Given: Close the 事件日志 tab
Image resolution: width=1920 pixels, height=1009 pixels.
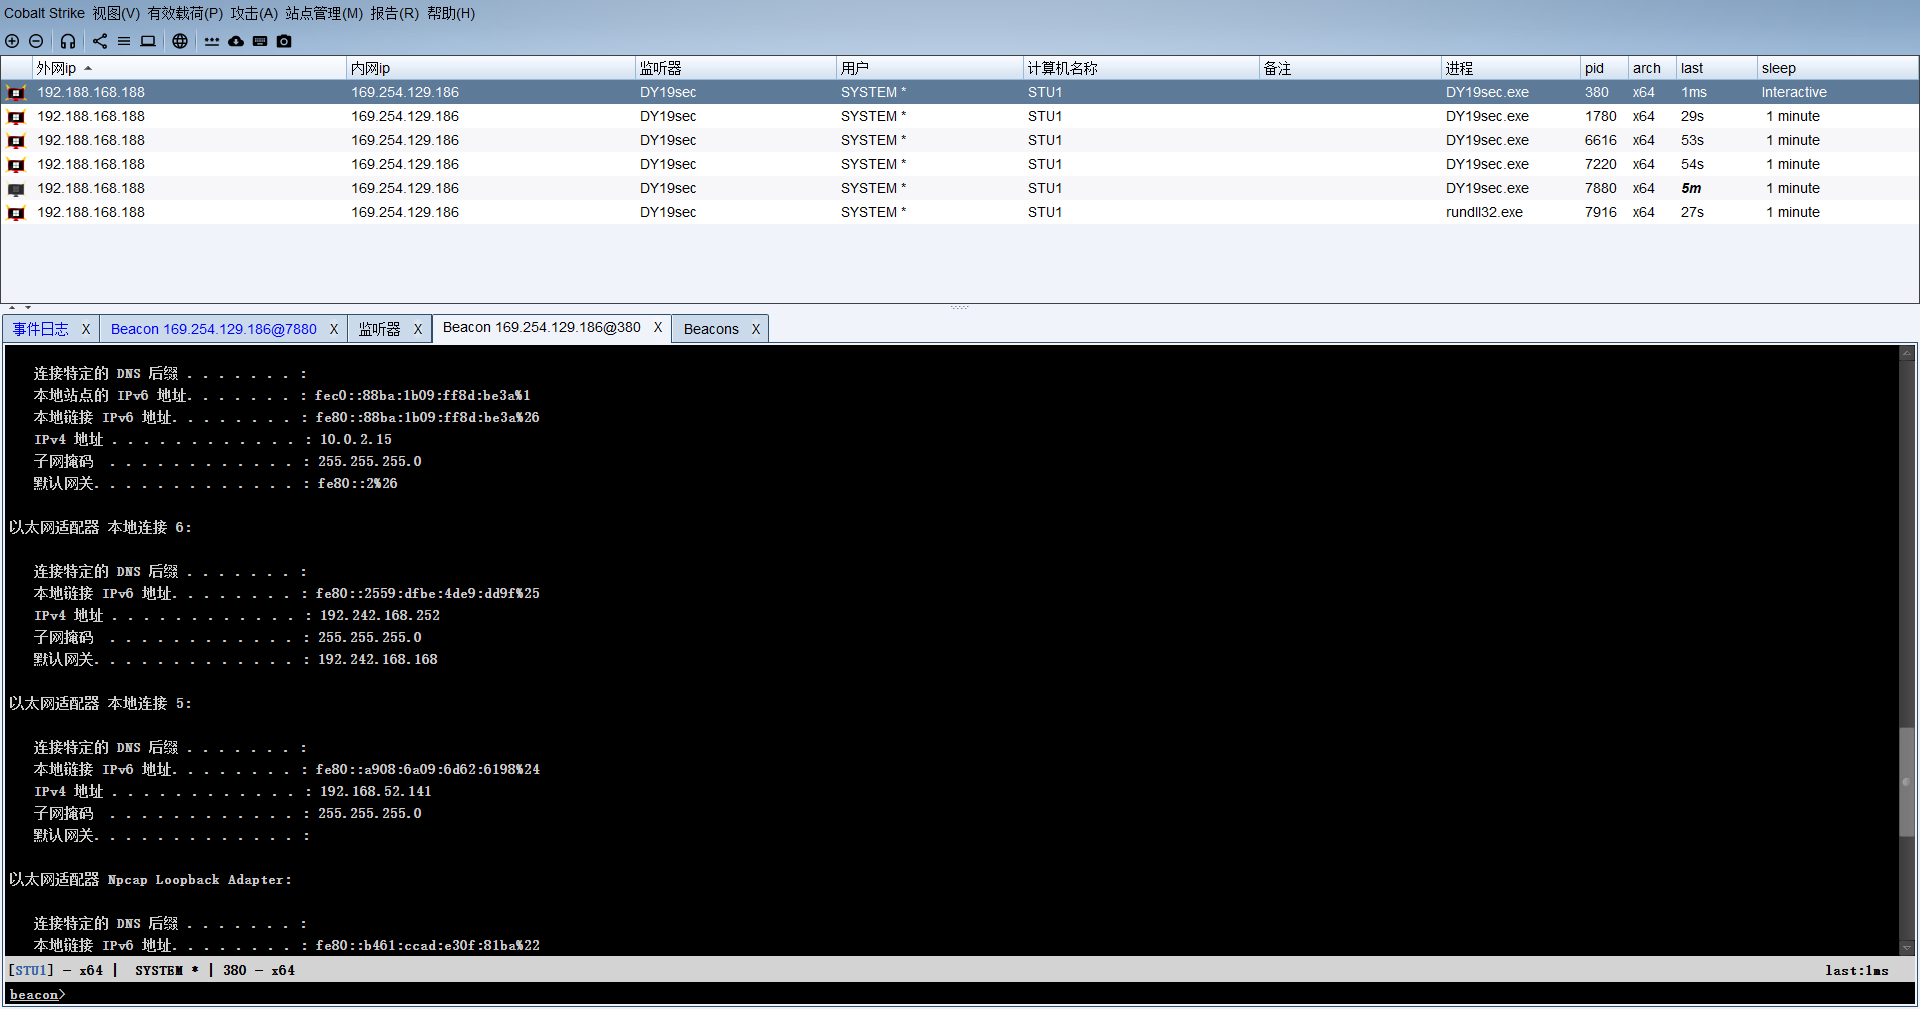Looking at the screenshot, I should tap(86, 329).
